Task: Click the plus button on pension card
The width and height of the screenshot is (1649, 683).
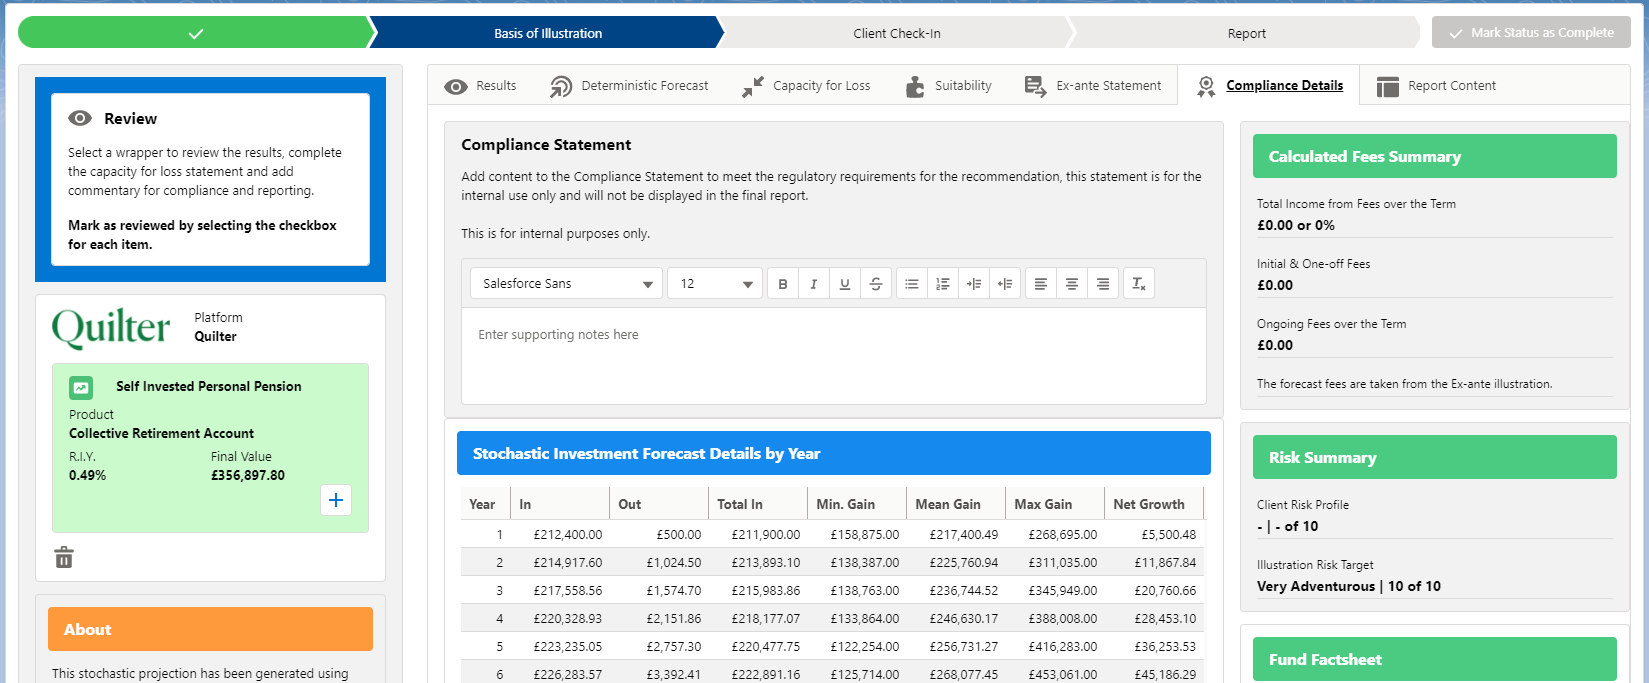Action: click(336, 500)
